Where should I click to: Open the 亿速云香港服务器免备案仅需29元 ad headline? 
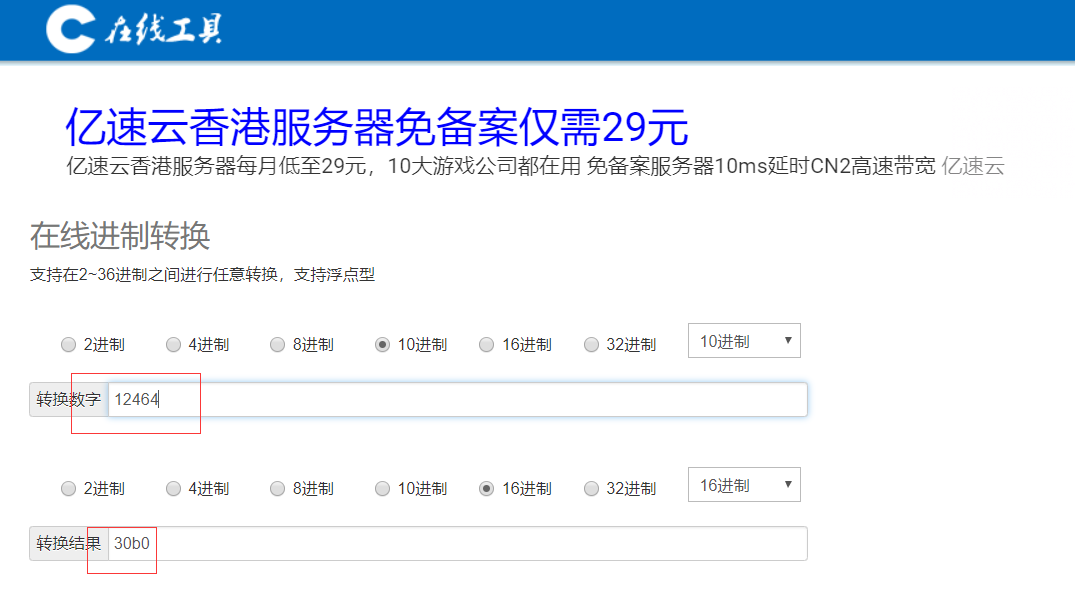376,128
